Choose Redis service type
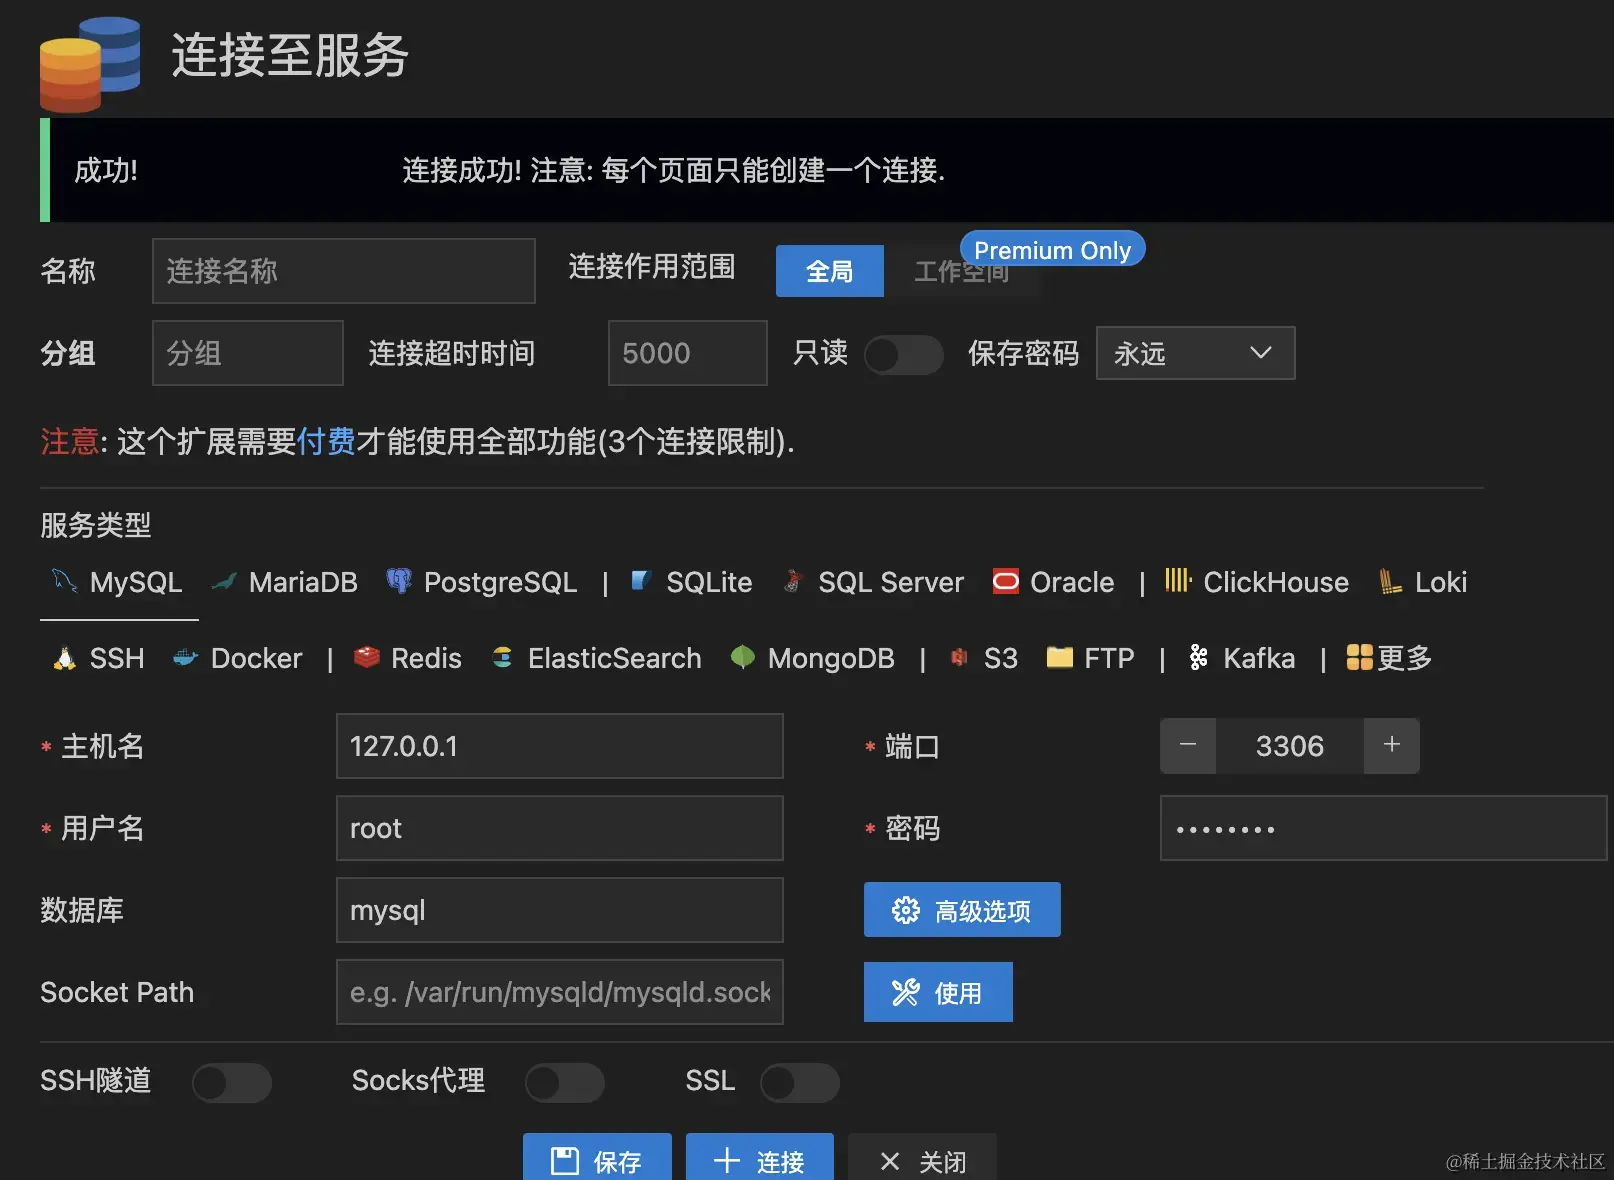This screenshot has width=1614, height=1180. pos(408,658)
